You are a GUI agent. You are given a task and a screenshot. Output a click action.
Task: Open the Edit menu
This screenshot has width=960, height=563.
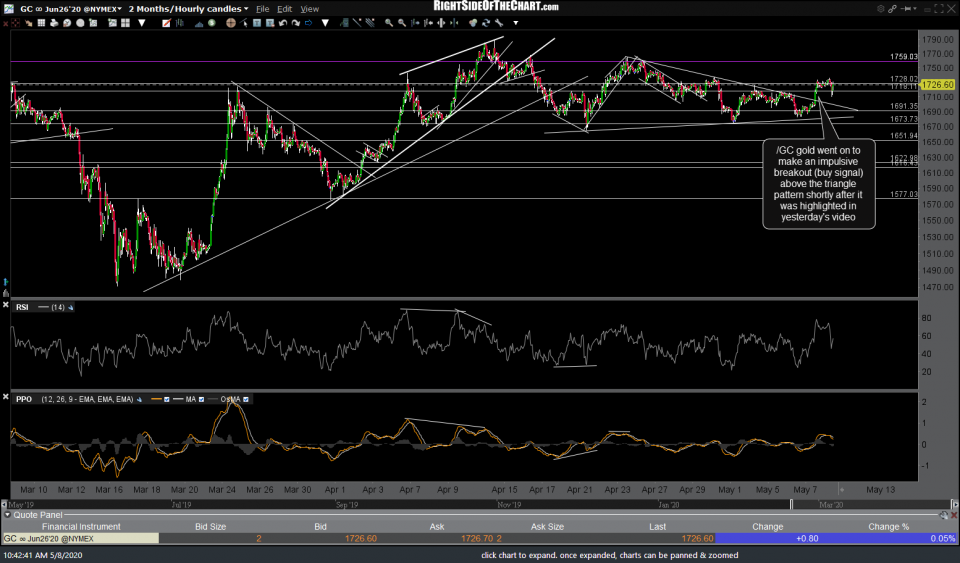(x=285, y=8)
